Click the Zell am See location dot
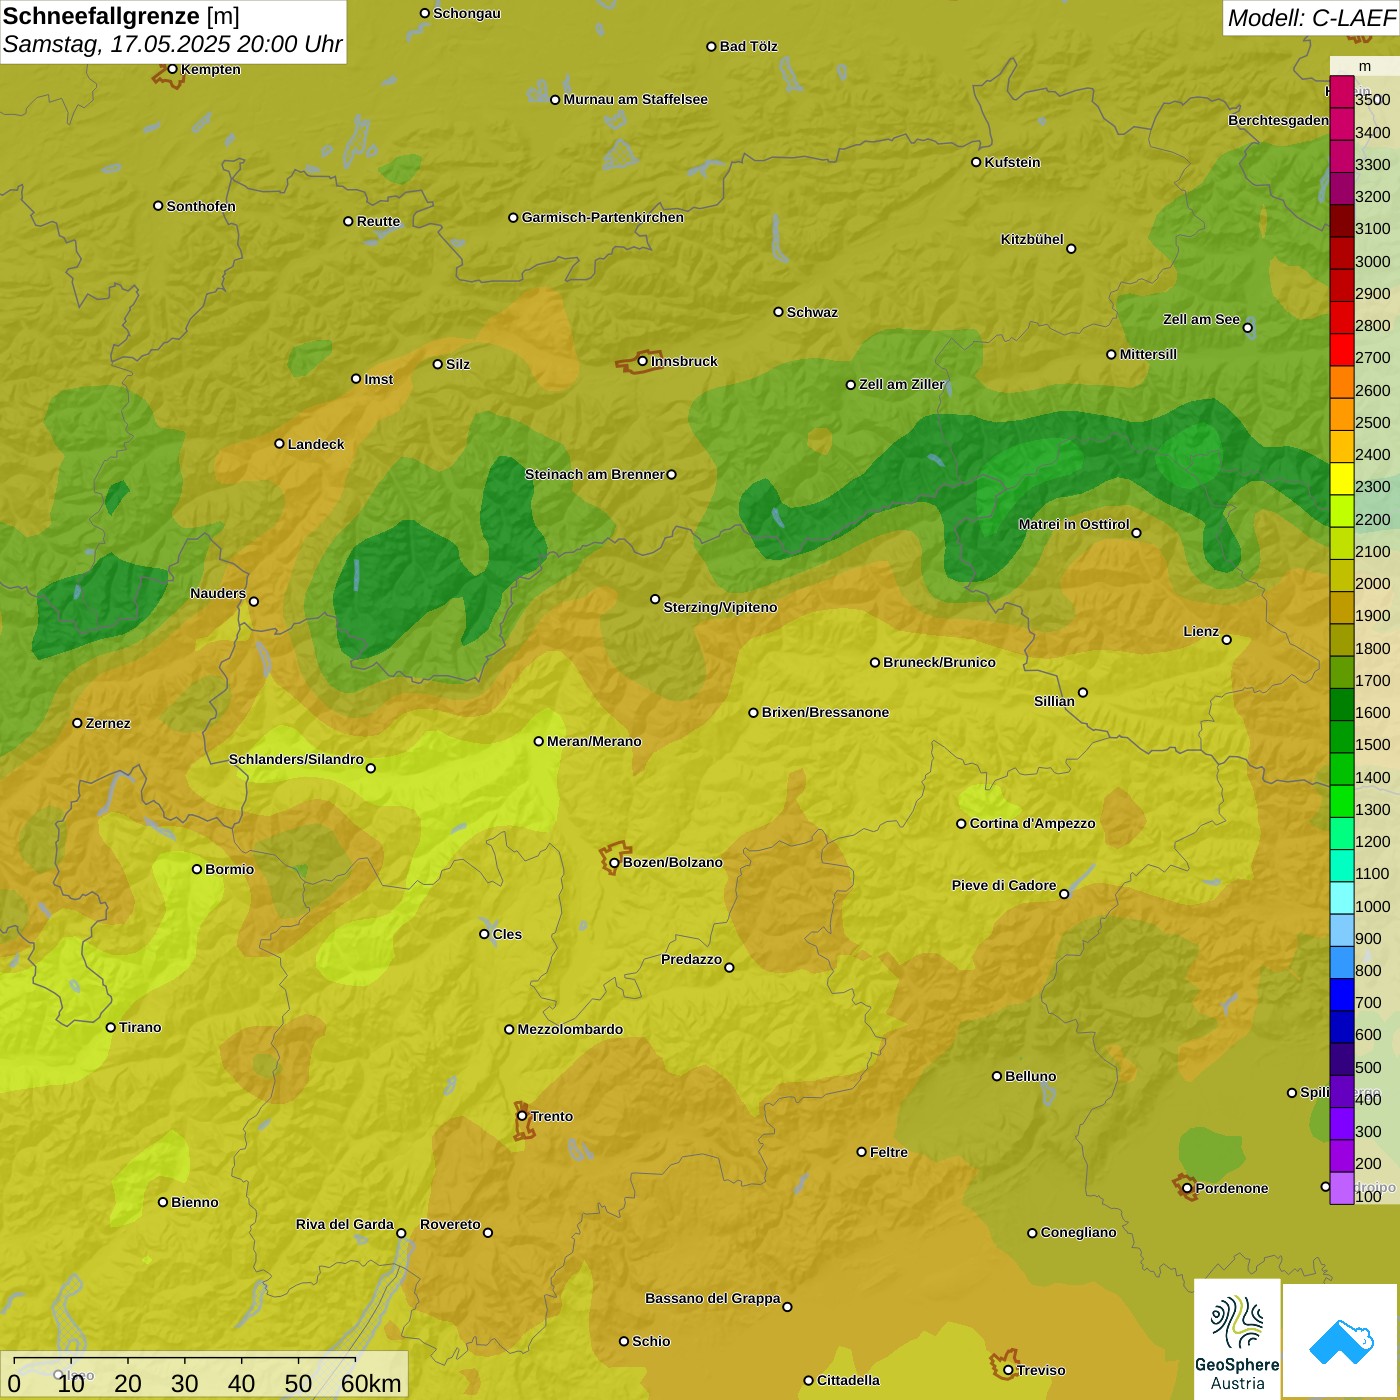 coord(1247,327)
